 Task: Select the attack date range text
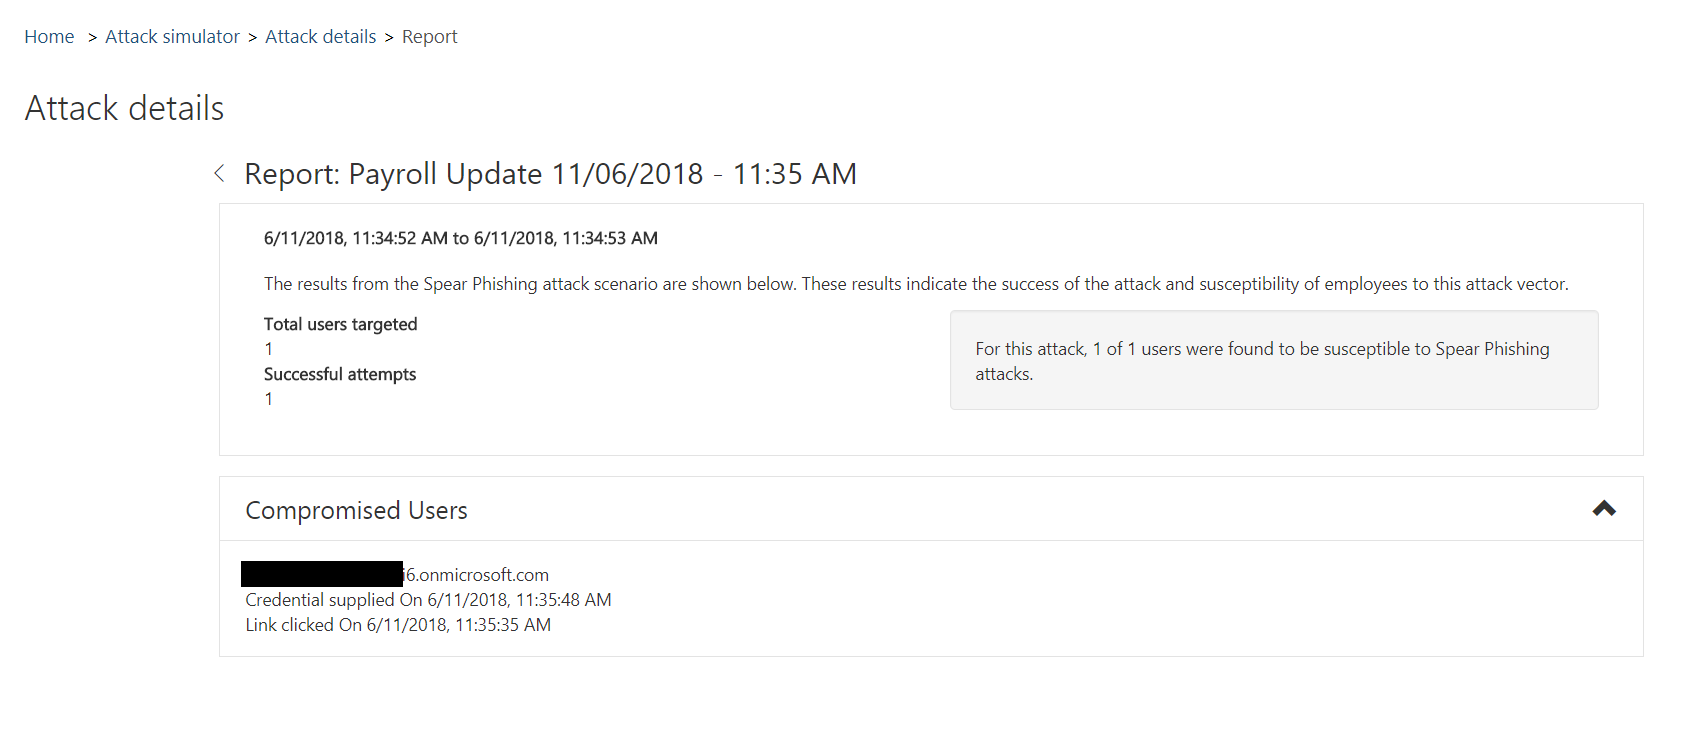coord(460,238)
